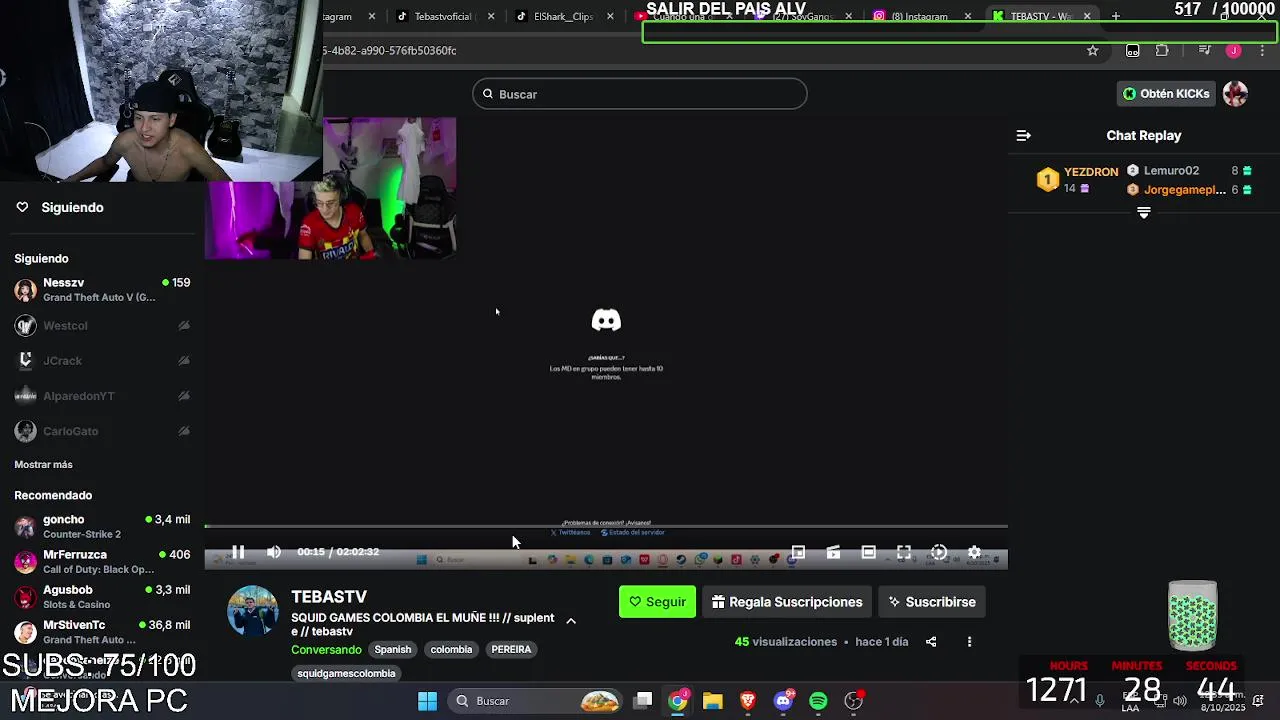Click the Seguir follow button
Screen dimensions: 1280x720
[x=657, y=602]
